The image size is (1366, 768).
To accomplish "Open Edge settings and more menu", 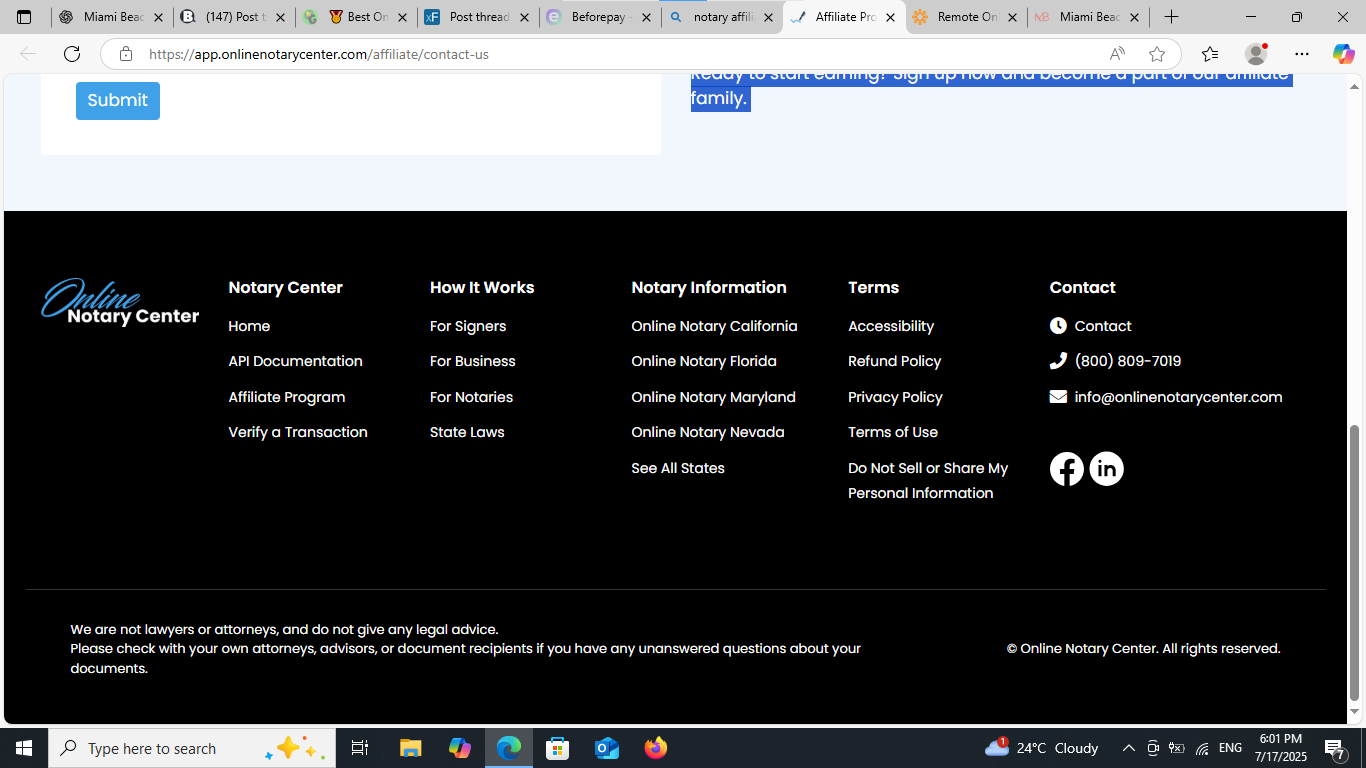I will (1301, 54).
